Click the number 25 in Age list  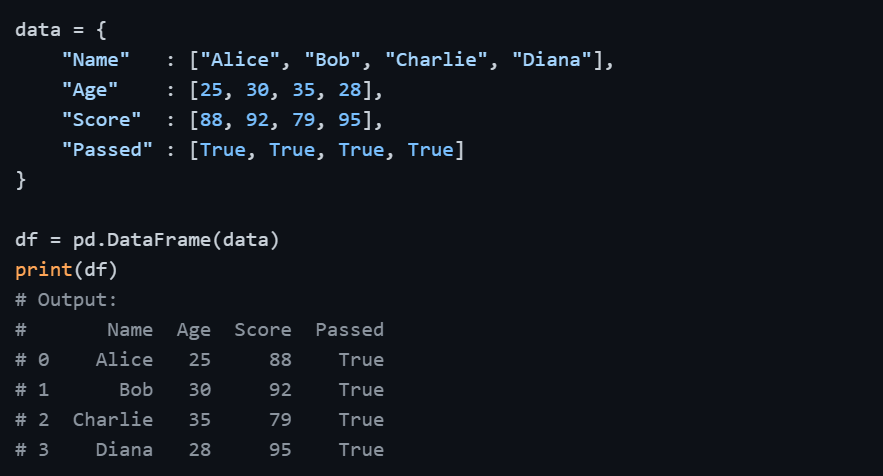pyautogui.click(x=212, y=90)
